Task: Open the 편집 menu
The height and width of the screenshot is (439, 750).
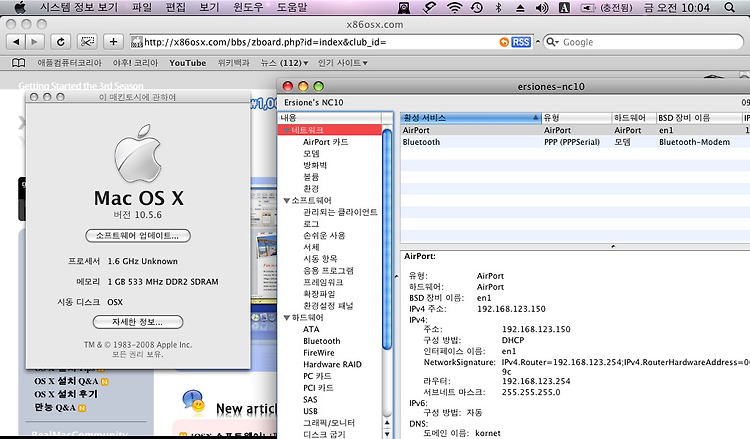Action: 176,7
